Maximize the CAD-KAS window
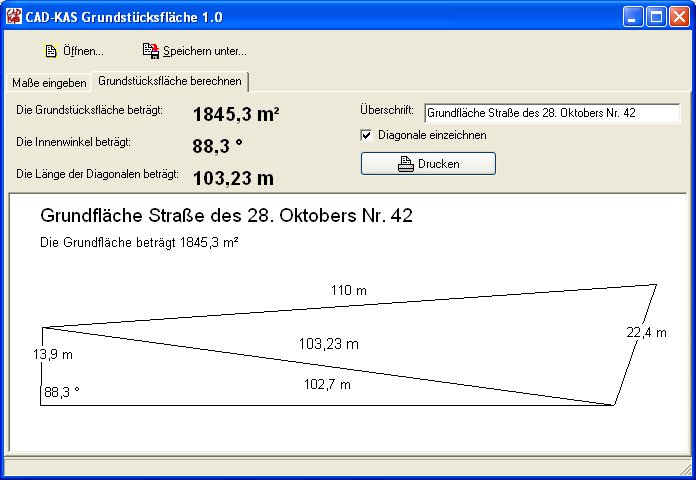 coord(656,17)
